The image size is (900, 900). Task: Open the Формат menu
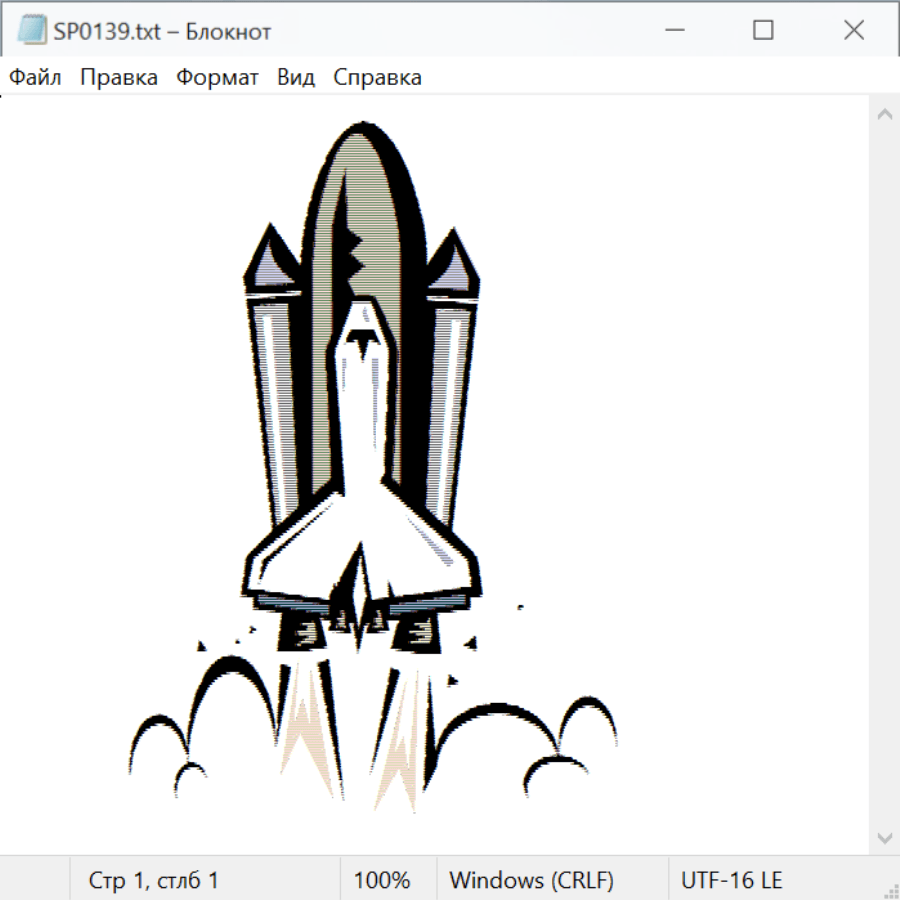click(217, 78)
